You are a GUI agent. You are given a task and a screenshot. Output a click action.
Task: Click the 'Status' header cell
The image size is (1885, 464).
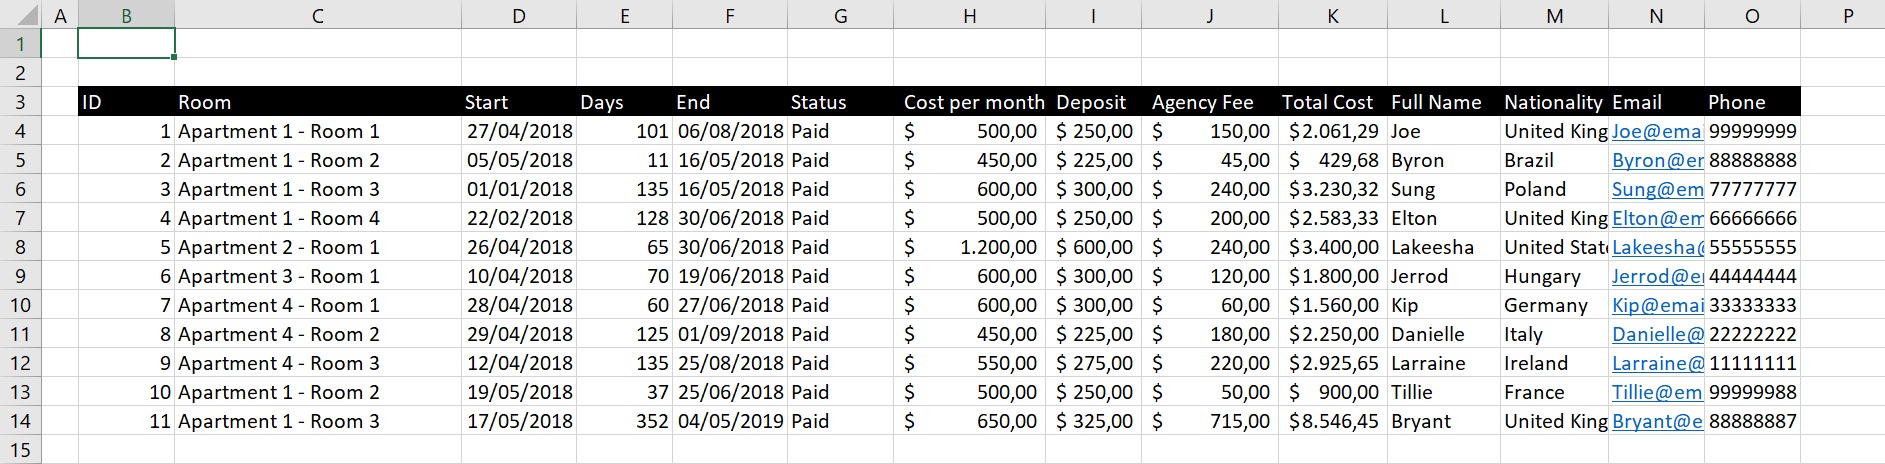[840, 102]
